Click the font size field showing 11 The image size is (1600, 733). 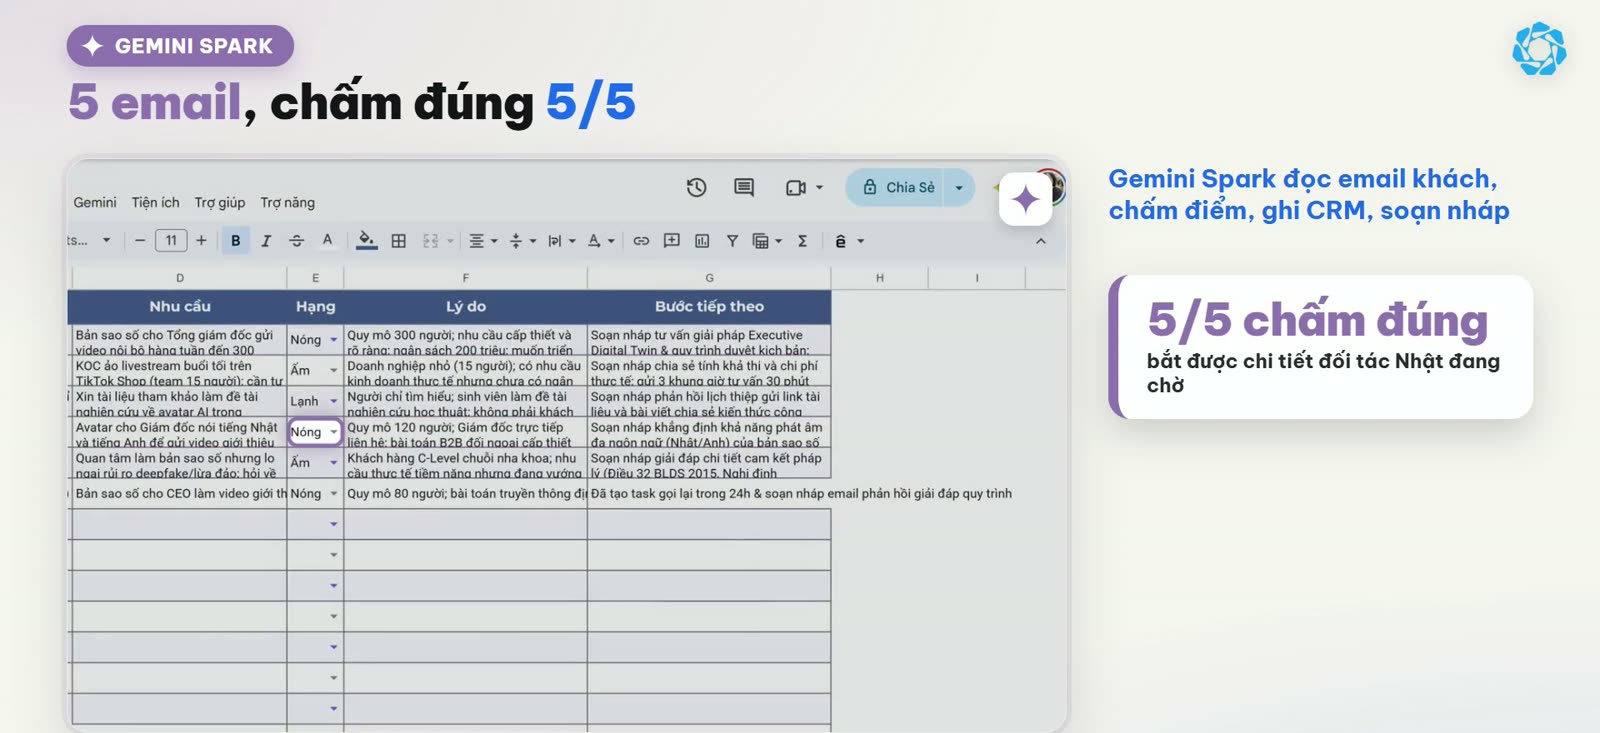pos(171,240)
